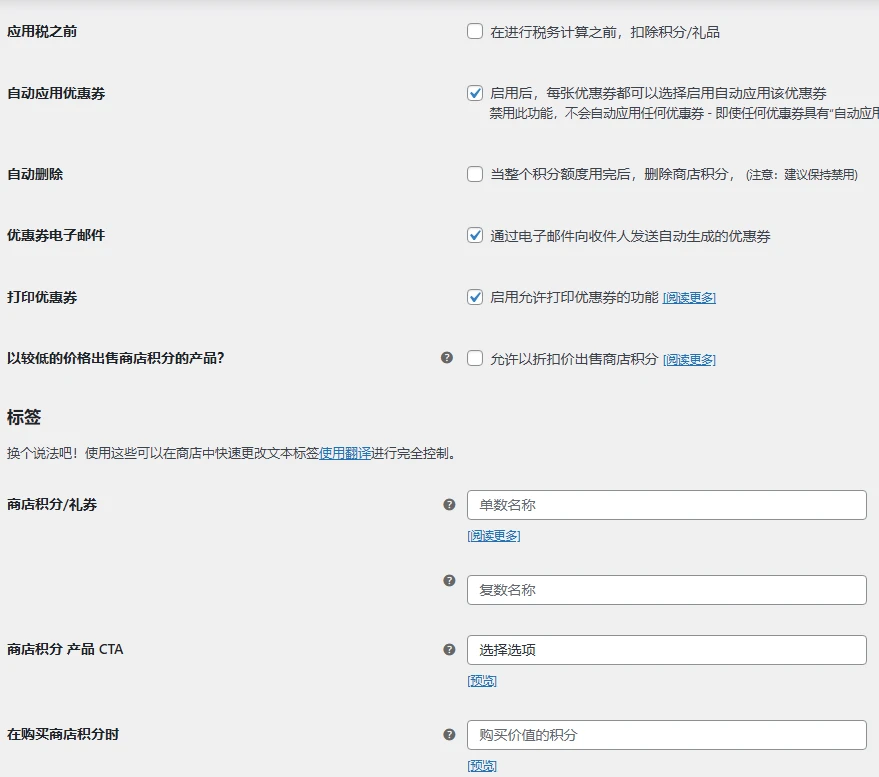Screen dimensions: 879x777
Task: 勾选"允许以折扣价出售商店积分"
Action: click(475, 359)
